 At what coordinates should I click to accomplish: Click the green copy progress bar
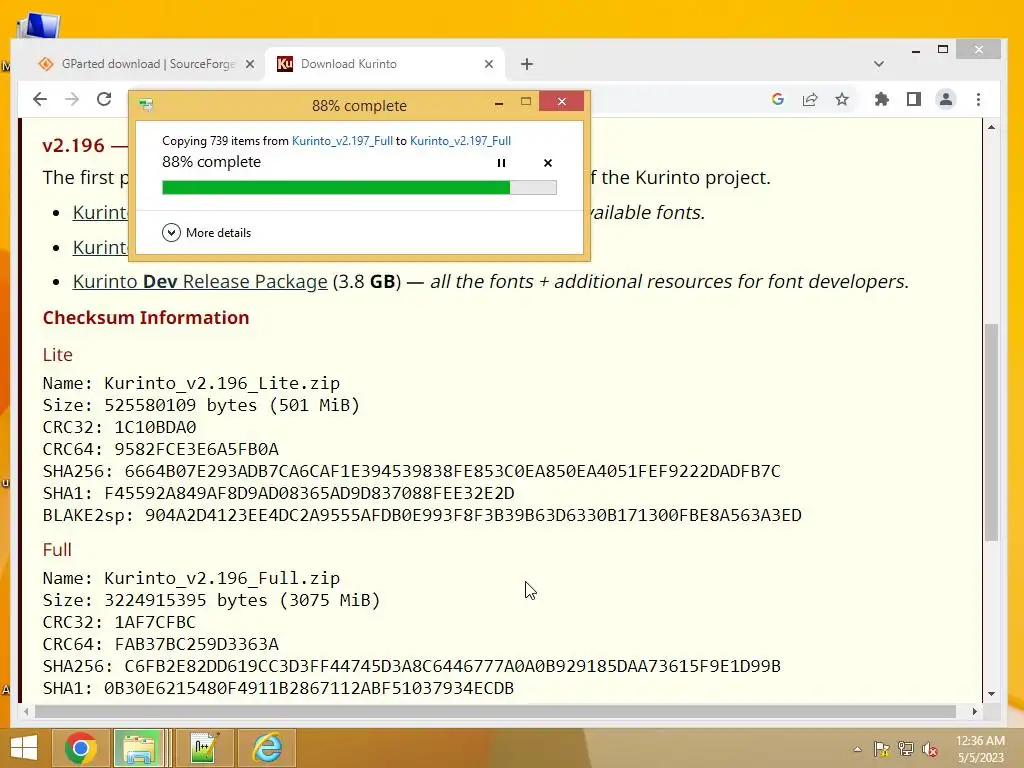coord(359,188)
